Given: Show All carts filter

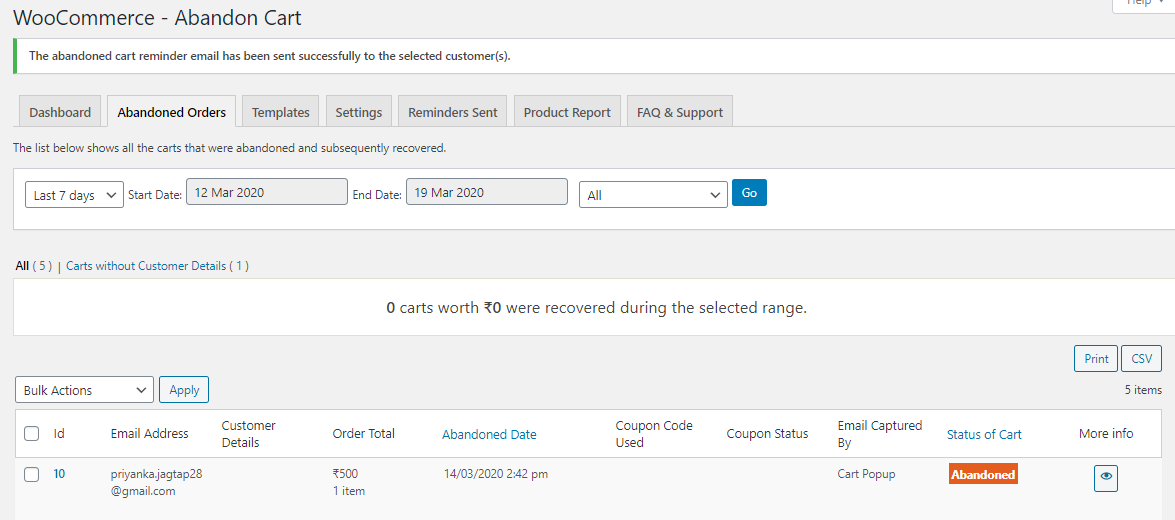Looking at the screenshot, I should point(22,265).
